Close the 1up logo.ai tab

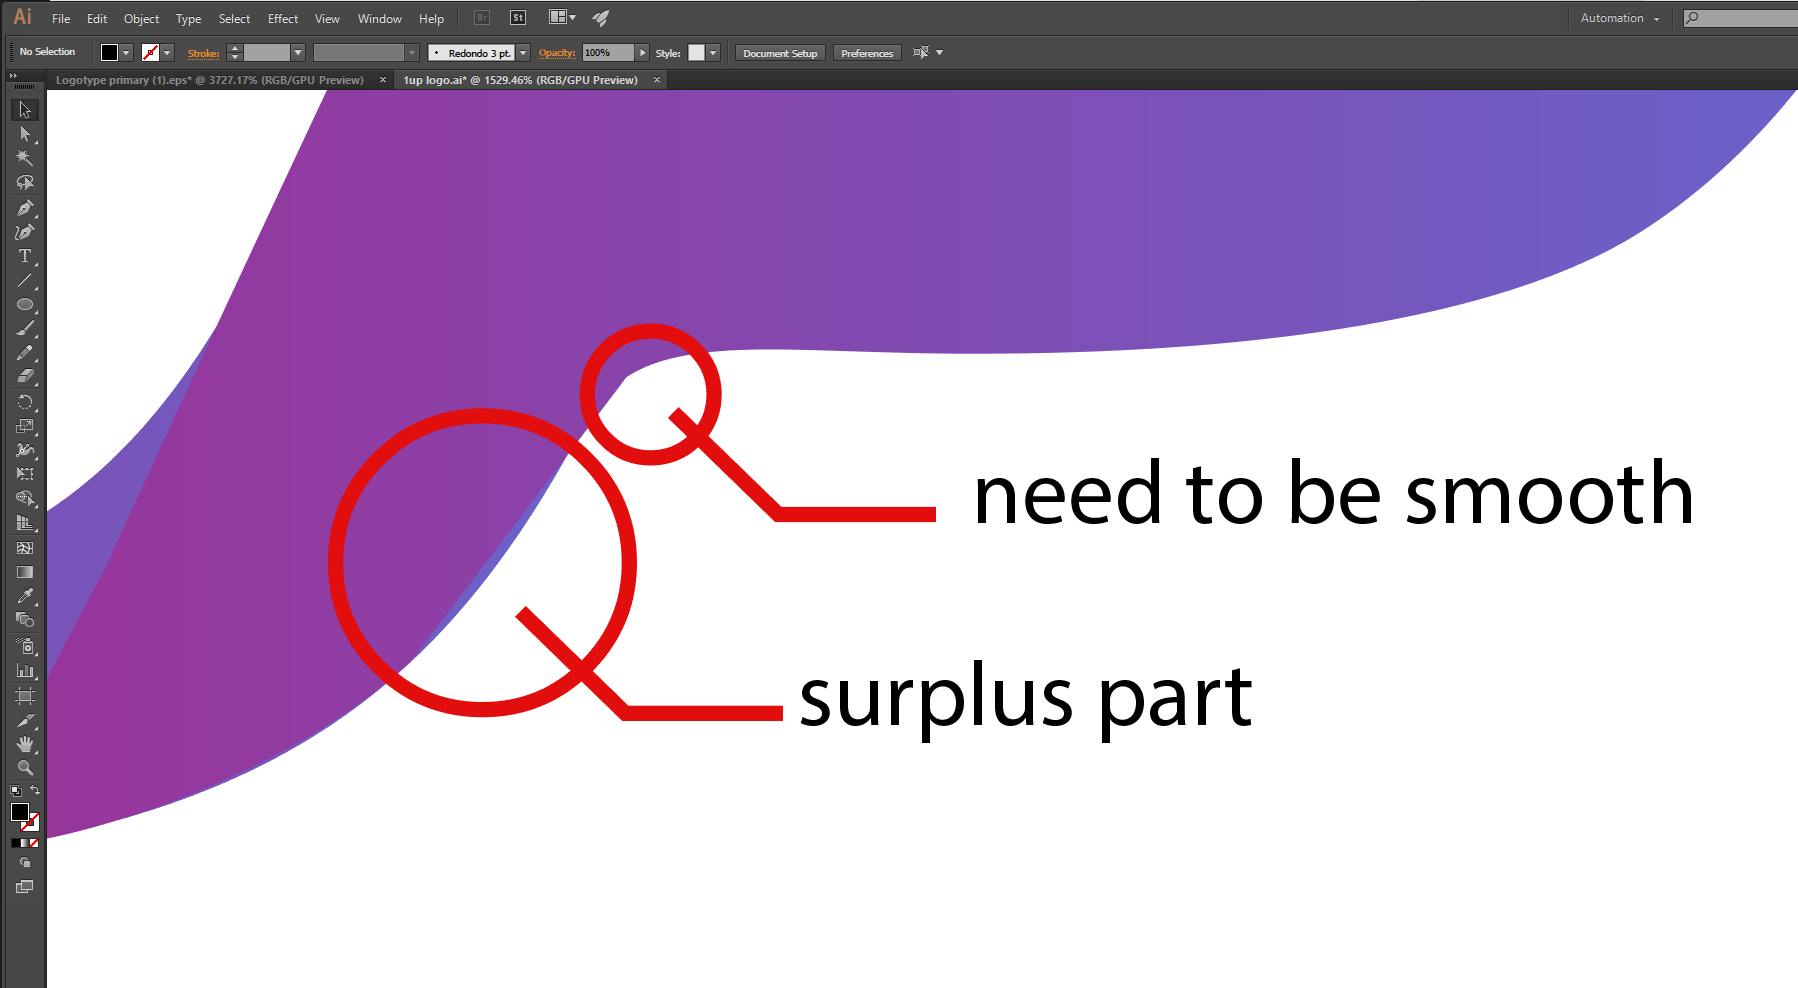657,80
